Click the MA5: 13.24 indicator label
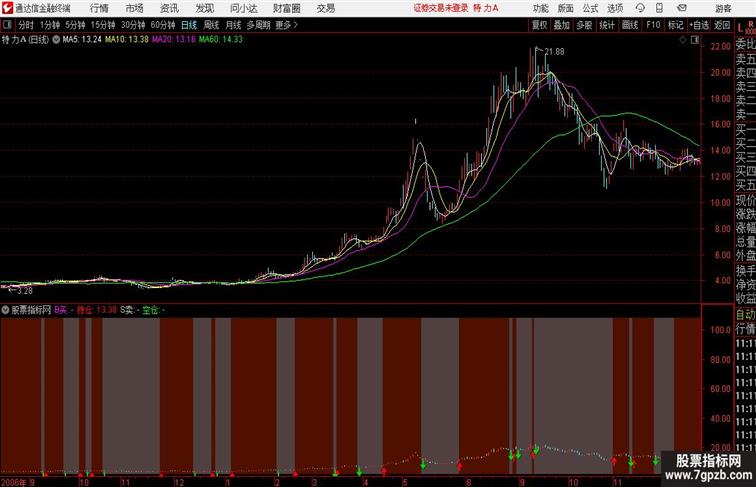The image size is (756, 487). point(82,40)
